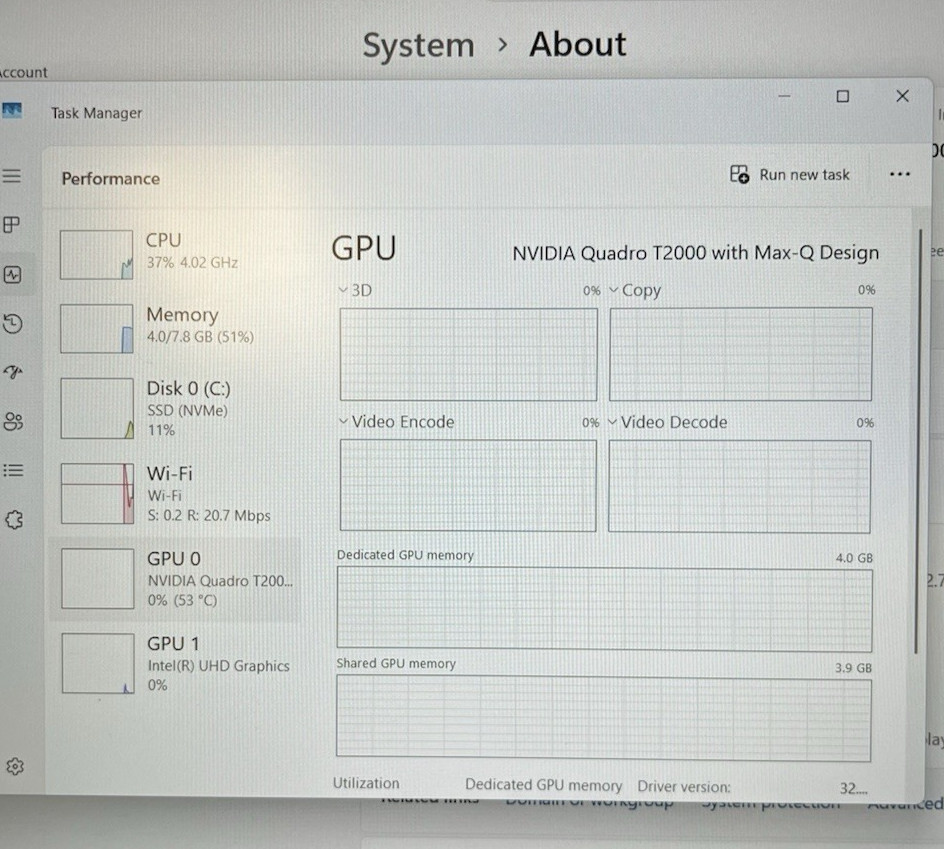Open the Details list icon
The height and width of the screenshot is (849, 944).
(13, 470)
